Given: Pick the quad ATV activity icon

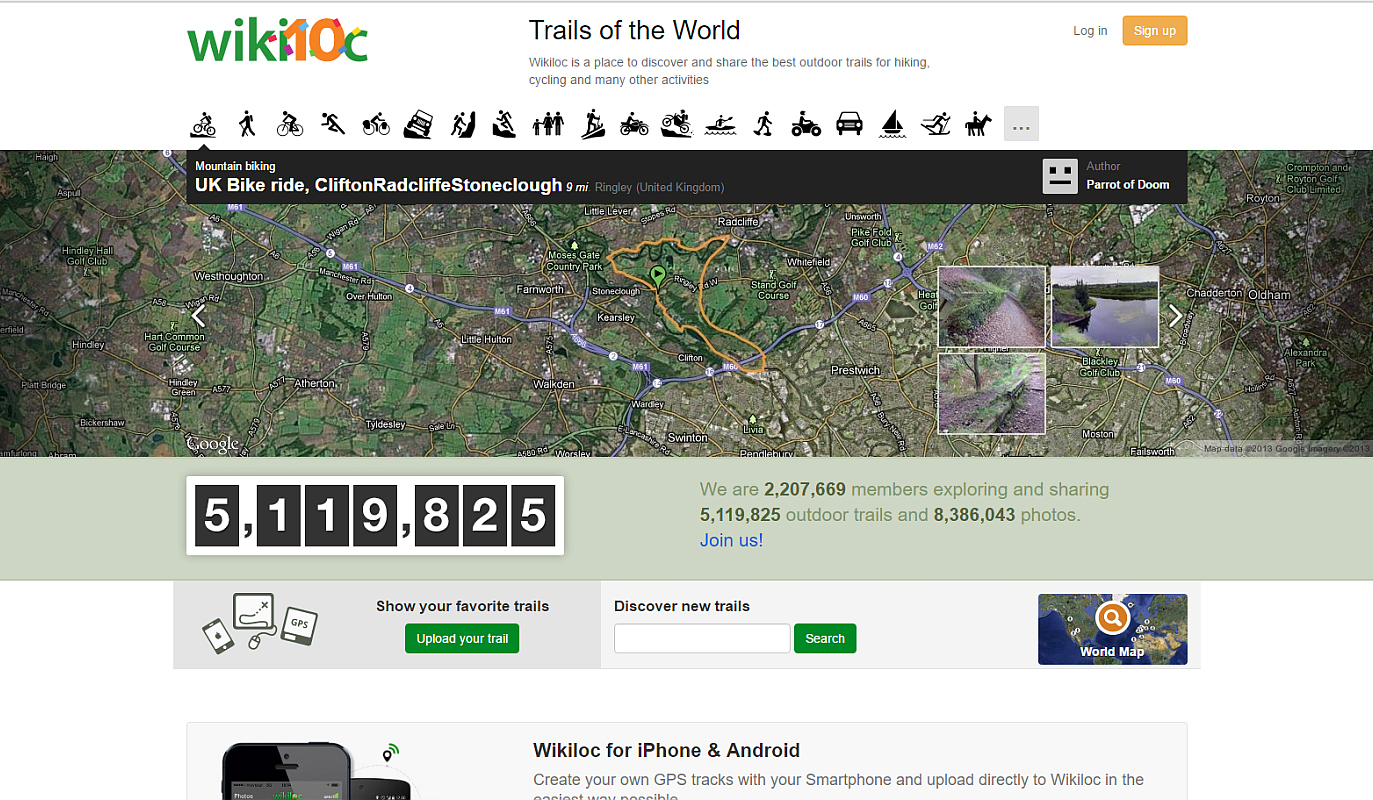Looking at the screenshot, I should pos(806,124).
